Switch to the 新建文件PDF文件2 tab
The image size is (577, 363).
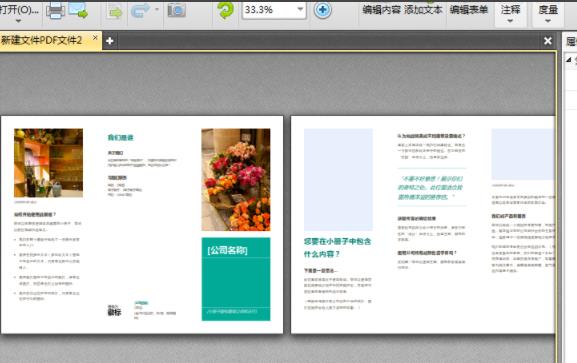[41, 40]
